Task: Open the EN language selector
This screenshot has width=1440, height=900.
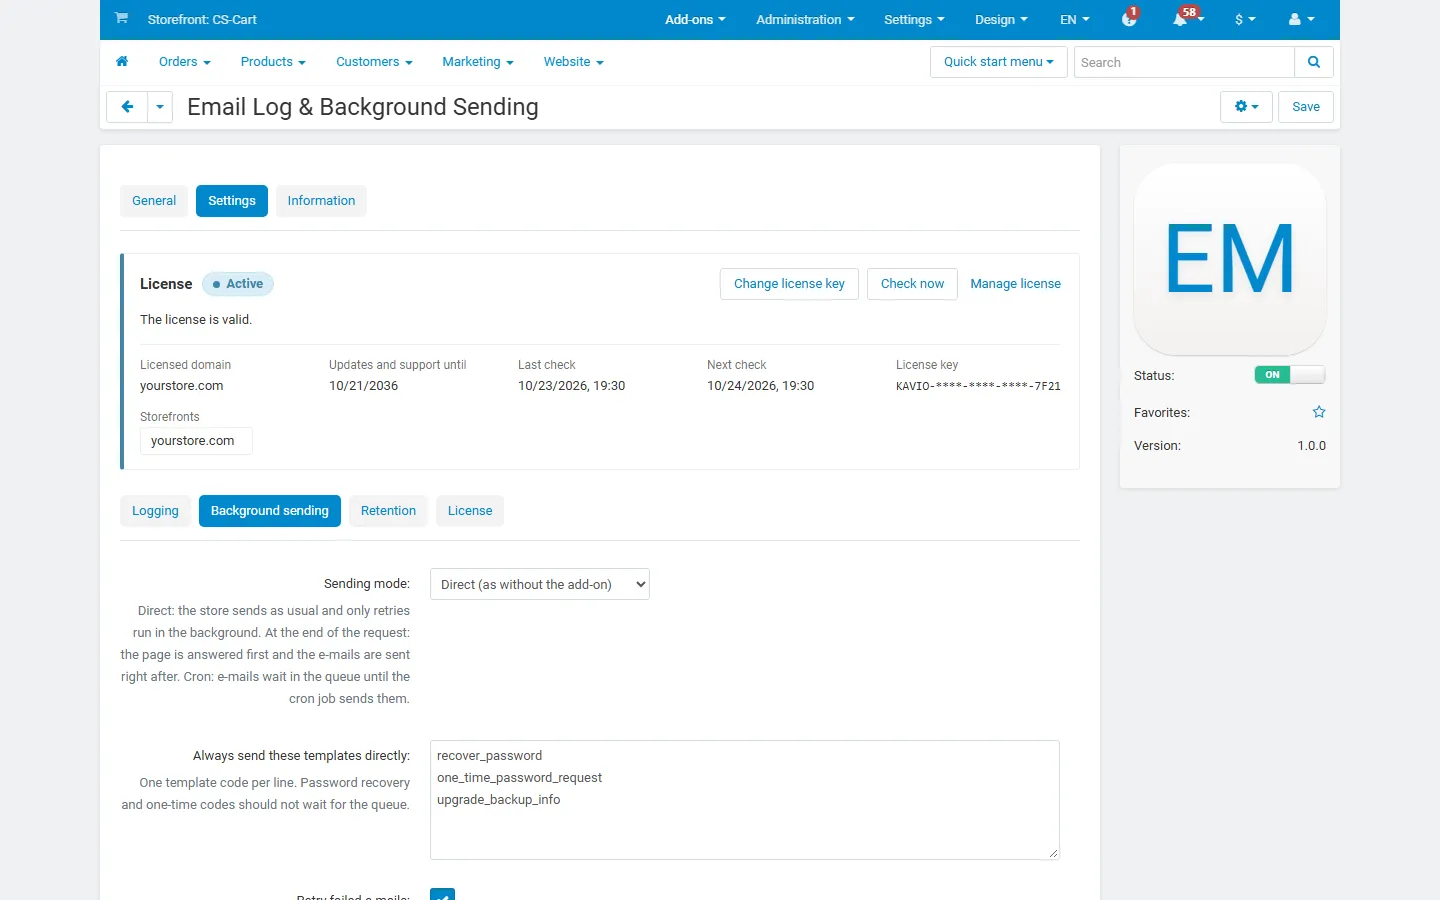Action: pos(1075,19)
